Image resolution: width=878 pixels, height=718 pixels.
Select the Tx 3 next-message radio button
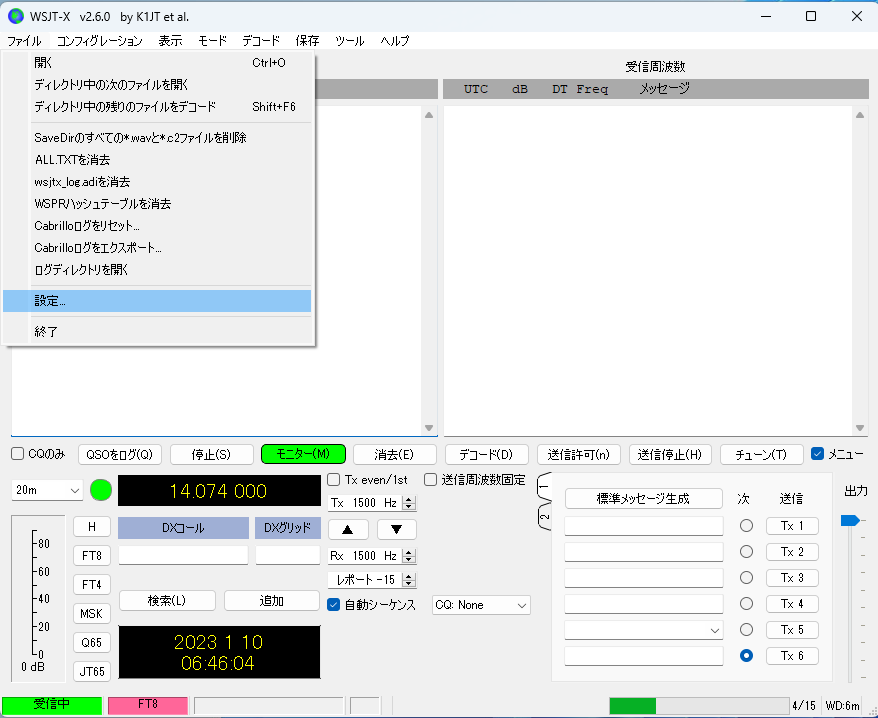(746, 577)
